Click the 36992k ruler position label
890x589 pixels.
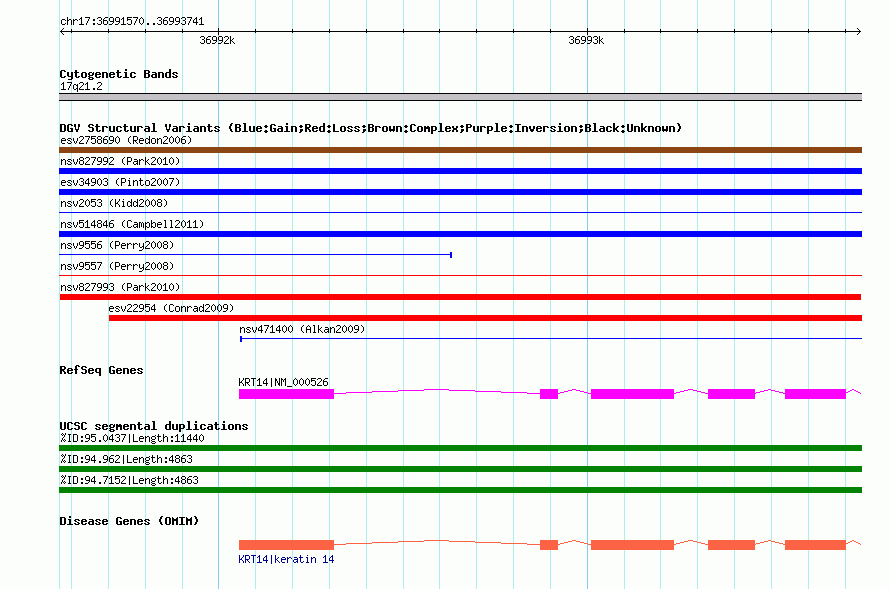tap(217, 40)
